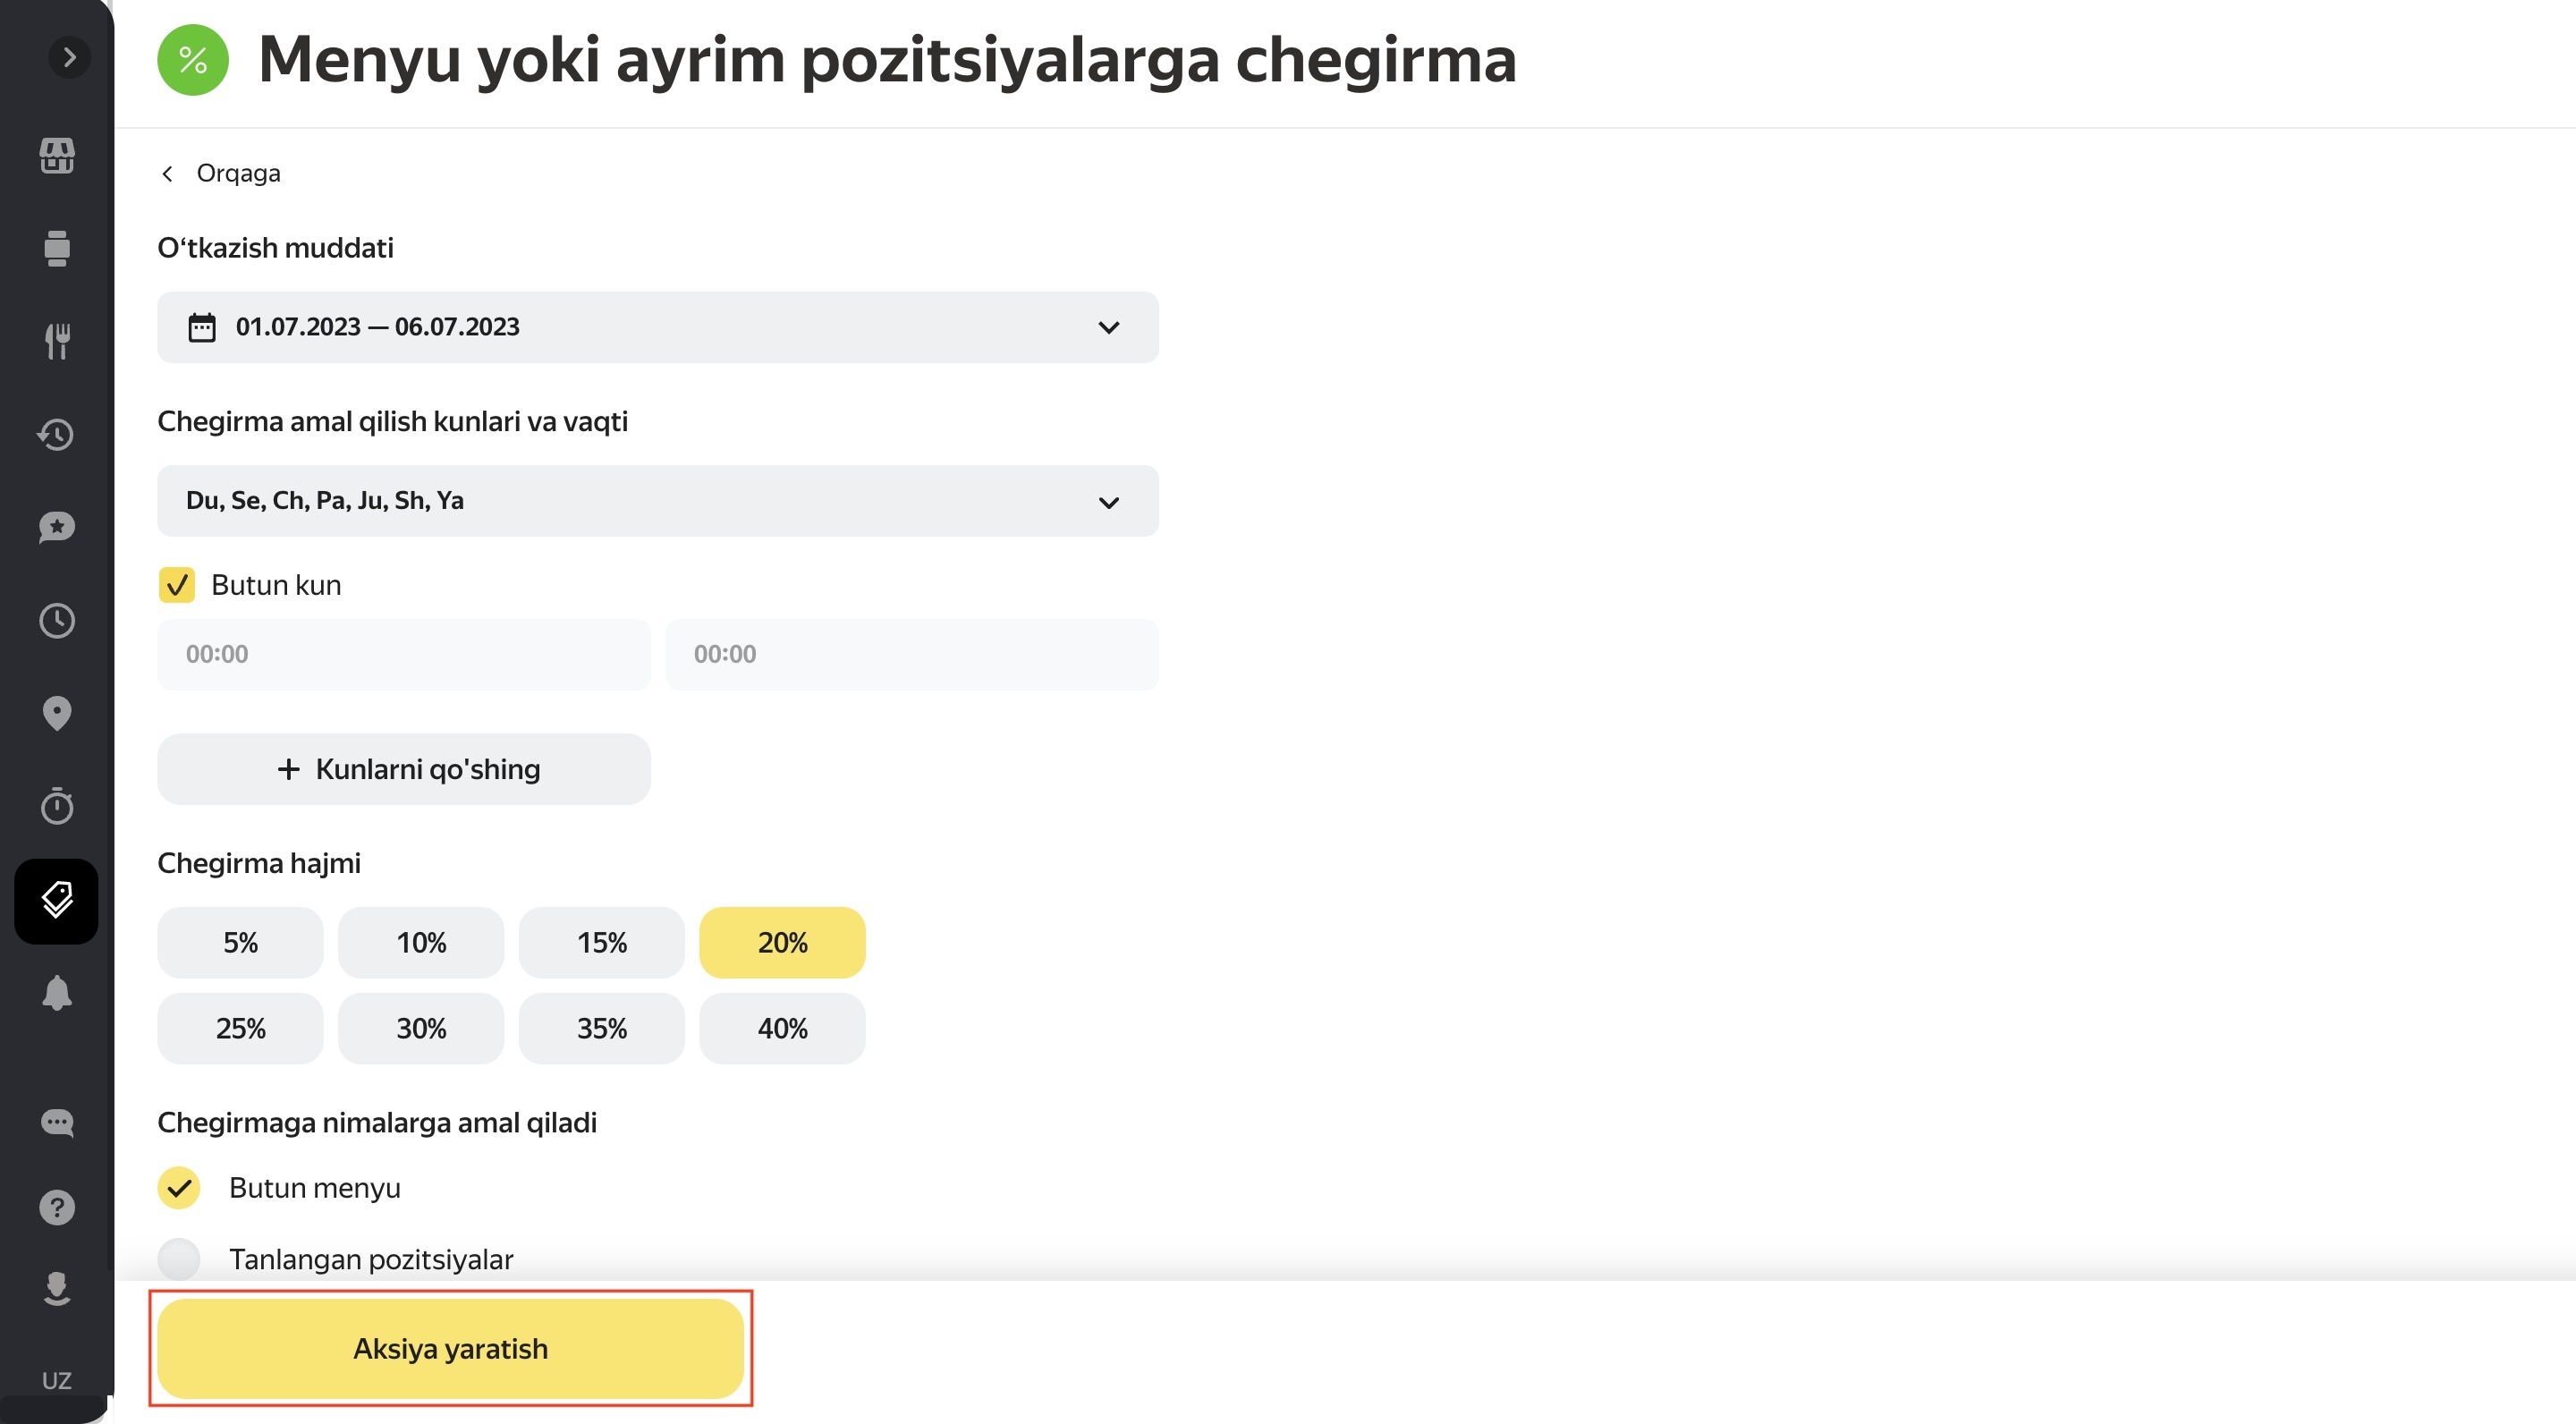The height and width of the screenshot is (1424, 2576).
Task: Select the Butun menyu radio option
Action: [179, 1188]
